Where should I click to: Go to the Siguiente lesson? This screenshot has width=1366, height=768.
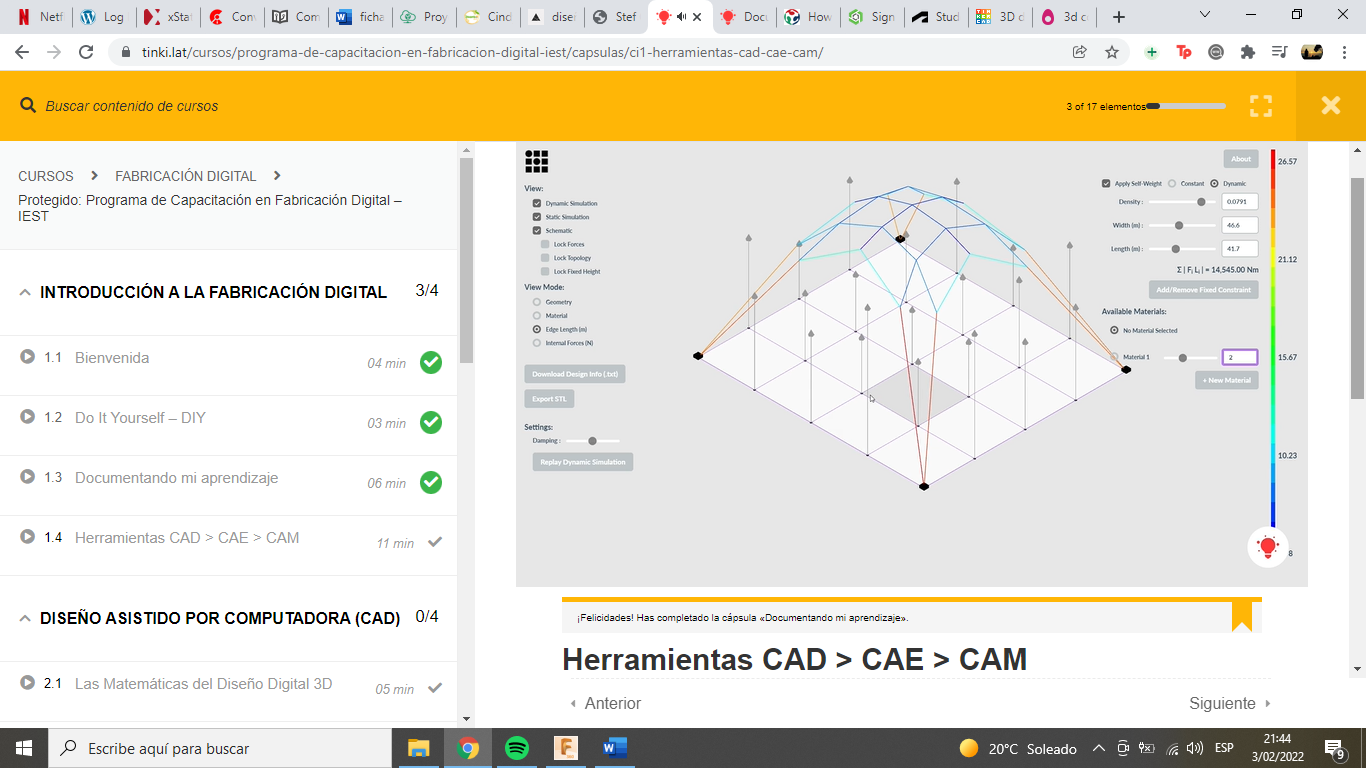1230,704
